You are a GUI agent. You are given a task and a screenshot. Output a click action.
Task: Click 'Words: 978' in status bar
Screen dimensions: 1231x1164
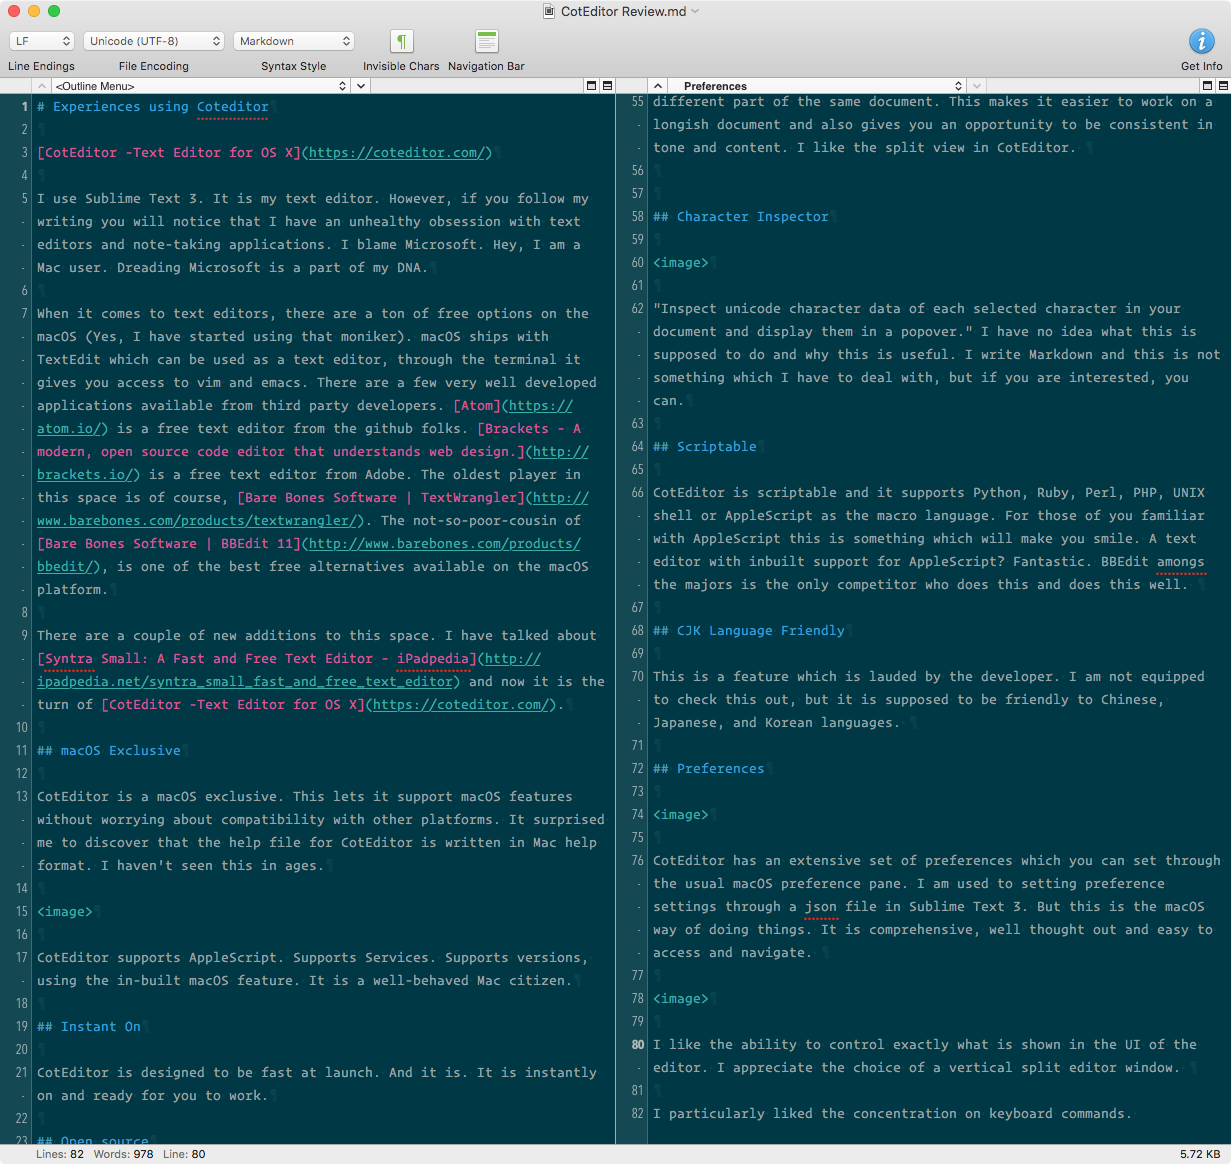point(124,1154)
